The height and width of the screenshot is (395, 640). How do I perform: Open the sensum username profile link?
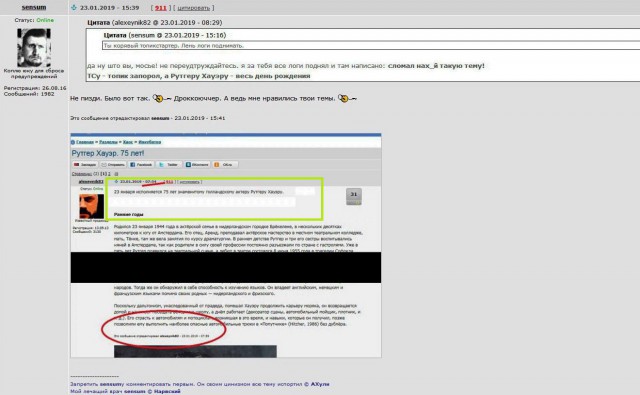click(x=34, y=7)
